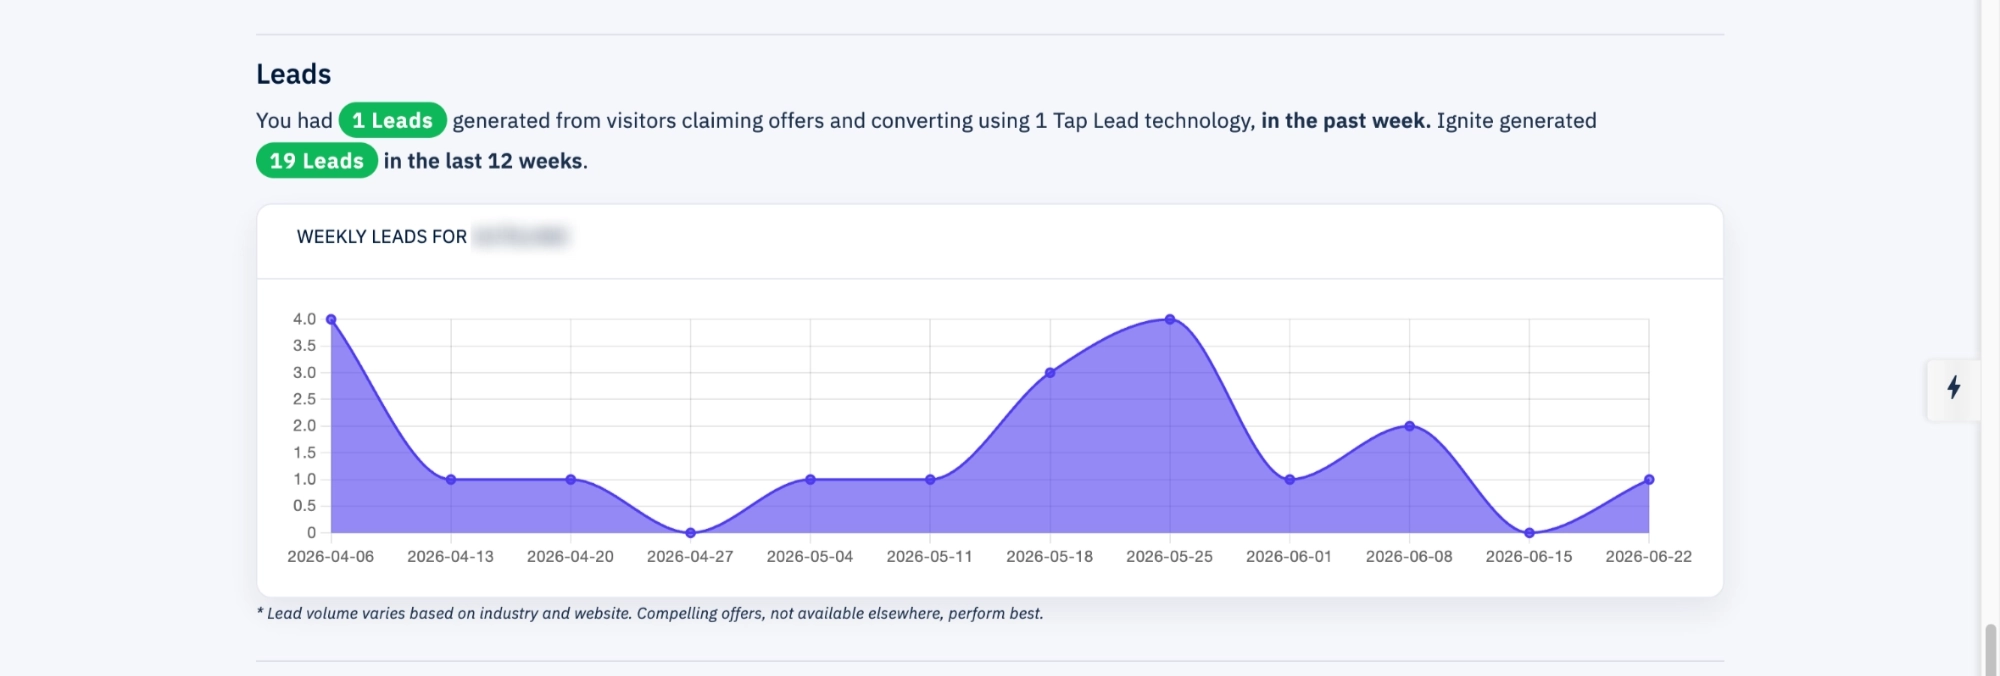Click the page vertical scrollbar thumb

(x=1990, y=650)
